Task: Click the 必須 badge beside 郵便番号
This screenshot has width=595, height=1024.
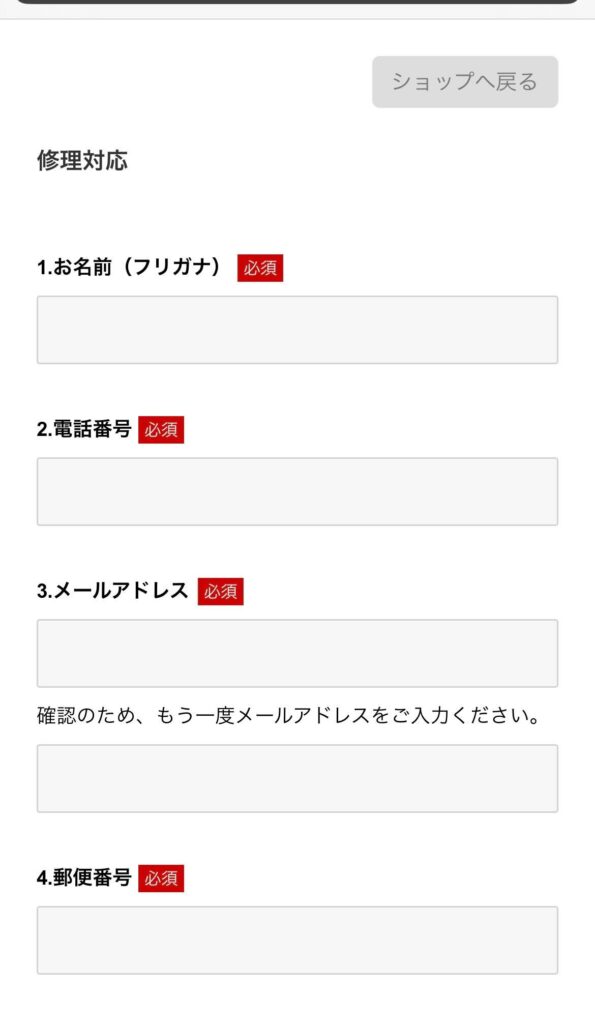Action: tap(161, 878)
